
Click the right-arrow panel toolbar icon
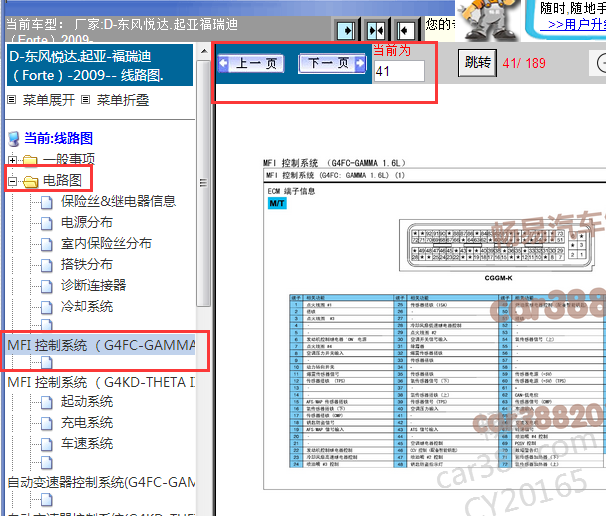click(346, 30)
